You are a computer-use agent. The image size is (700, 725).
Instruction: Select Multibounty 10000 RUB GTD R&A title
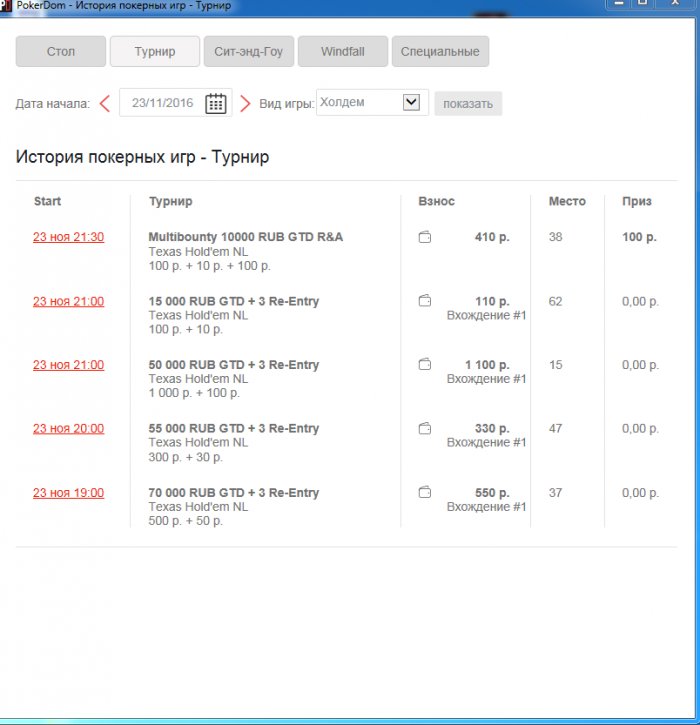pos(246,237)
